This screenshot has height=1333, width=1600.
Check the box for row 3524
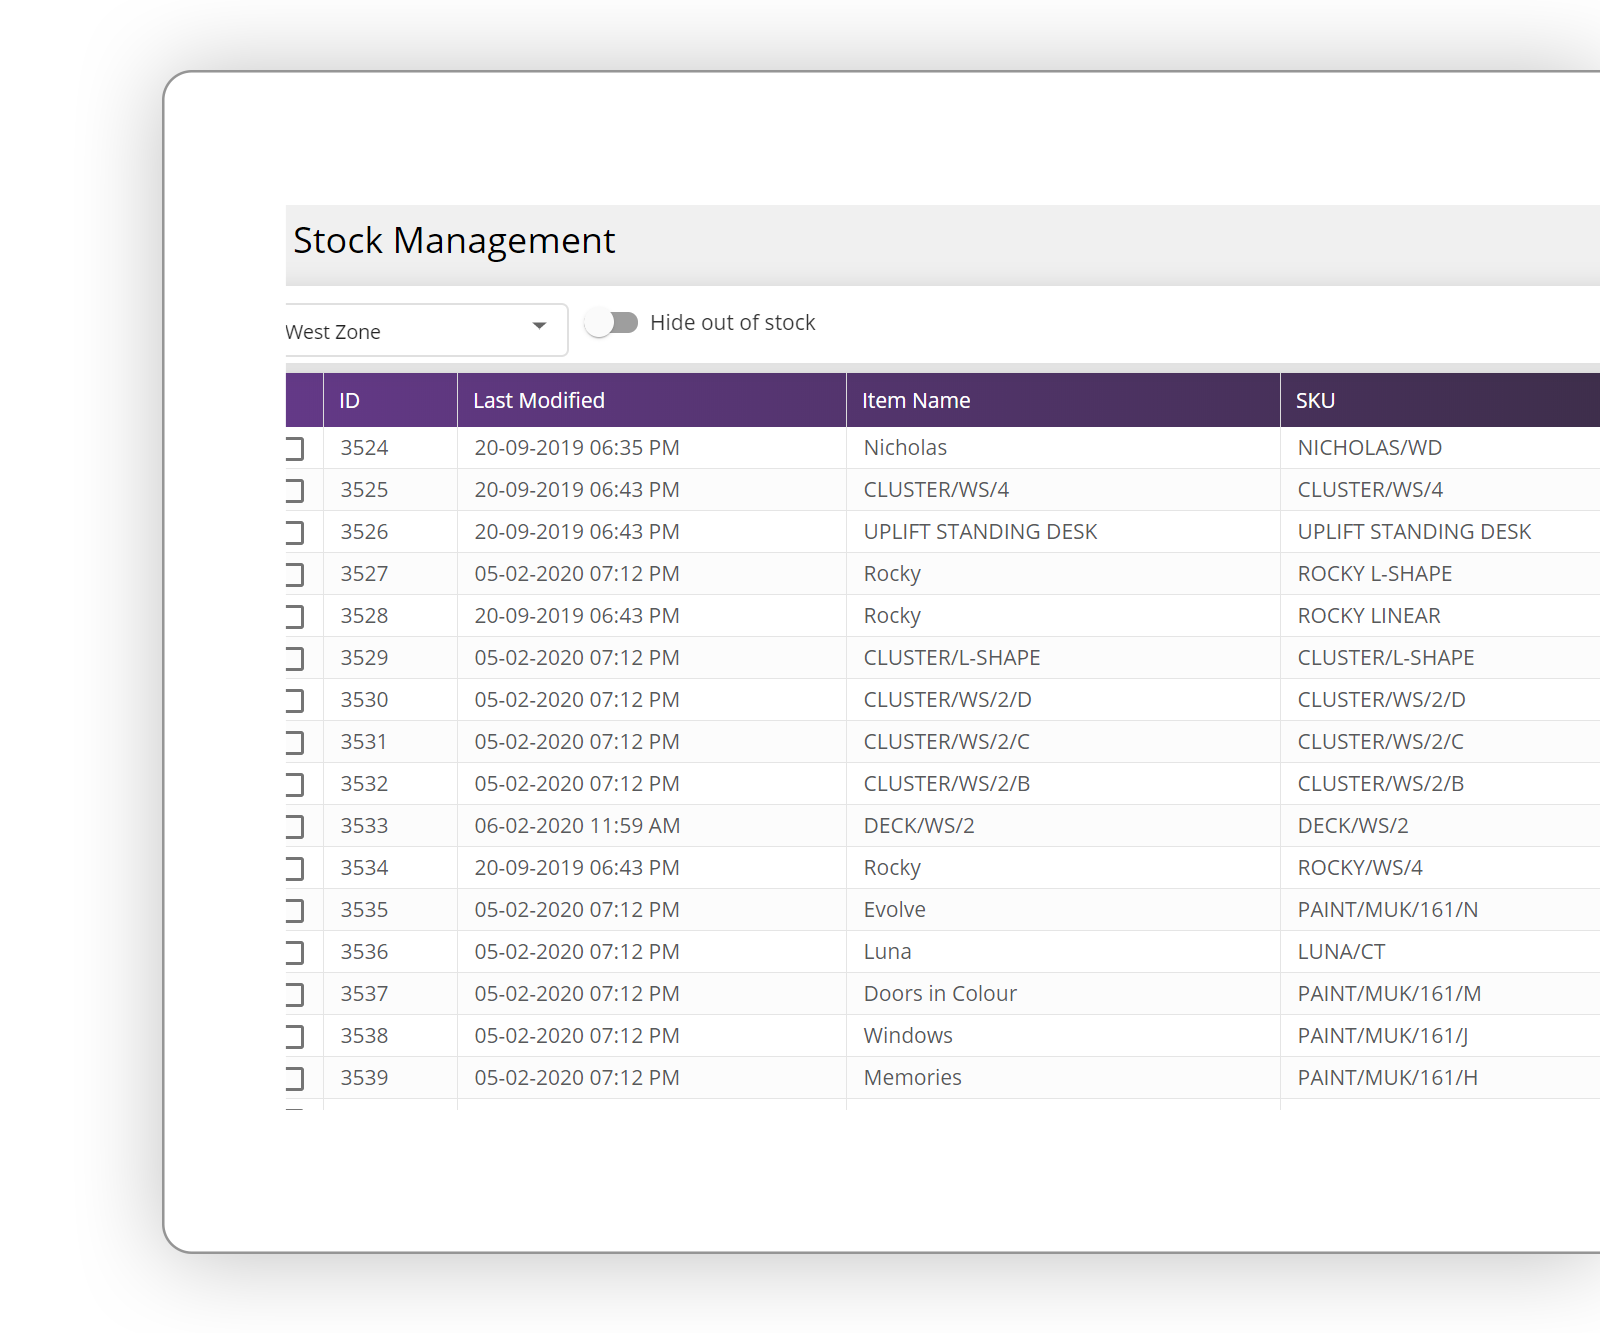[294, 448]
